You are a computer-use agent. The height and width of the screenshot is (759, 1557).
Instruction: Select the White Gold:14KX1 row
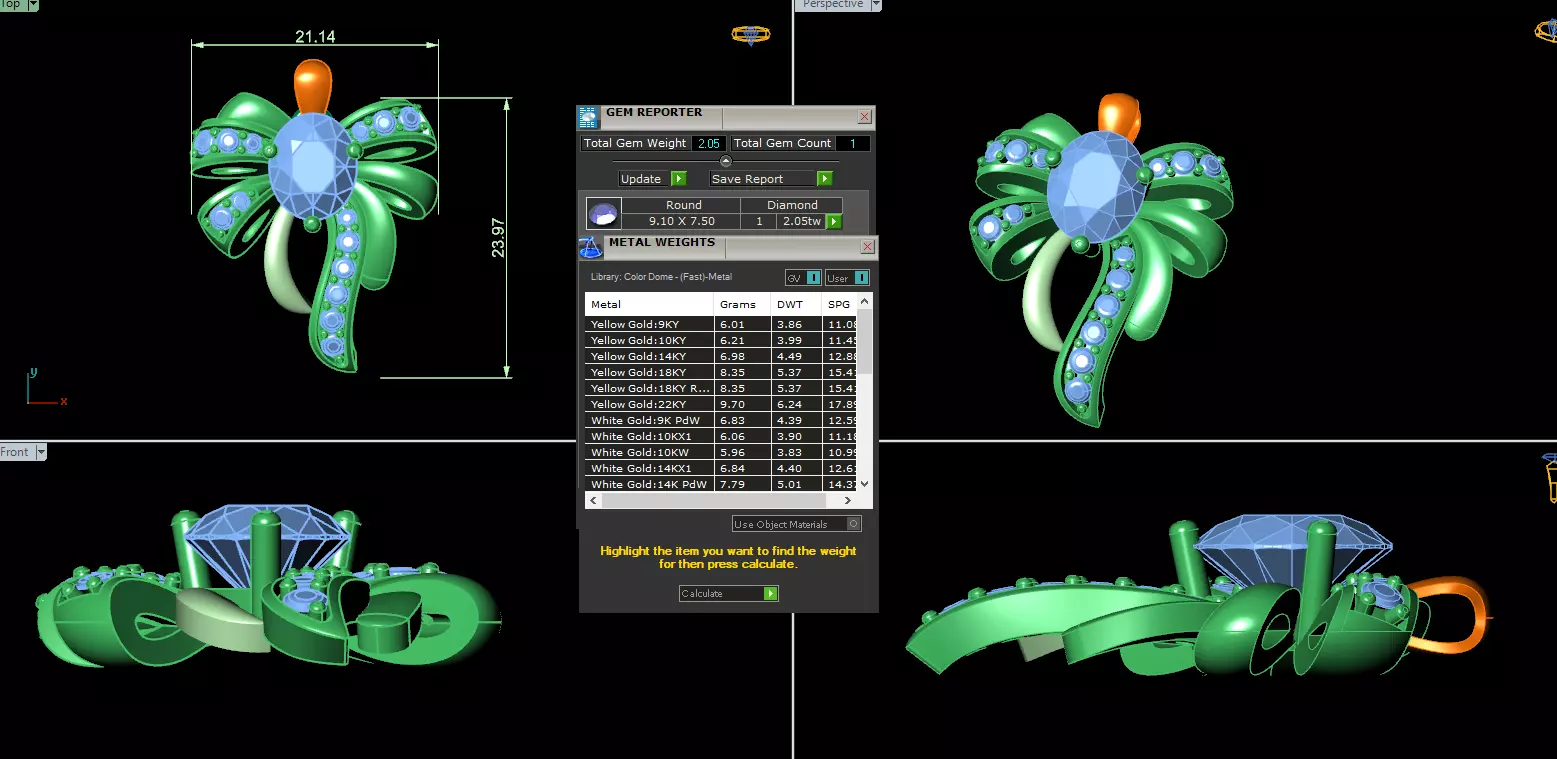coord(721,468)
